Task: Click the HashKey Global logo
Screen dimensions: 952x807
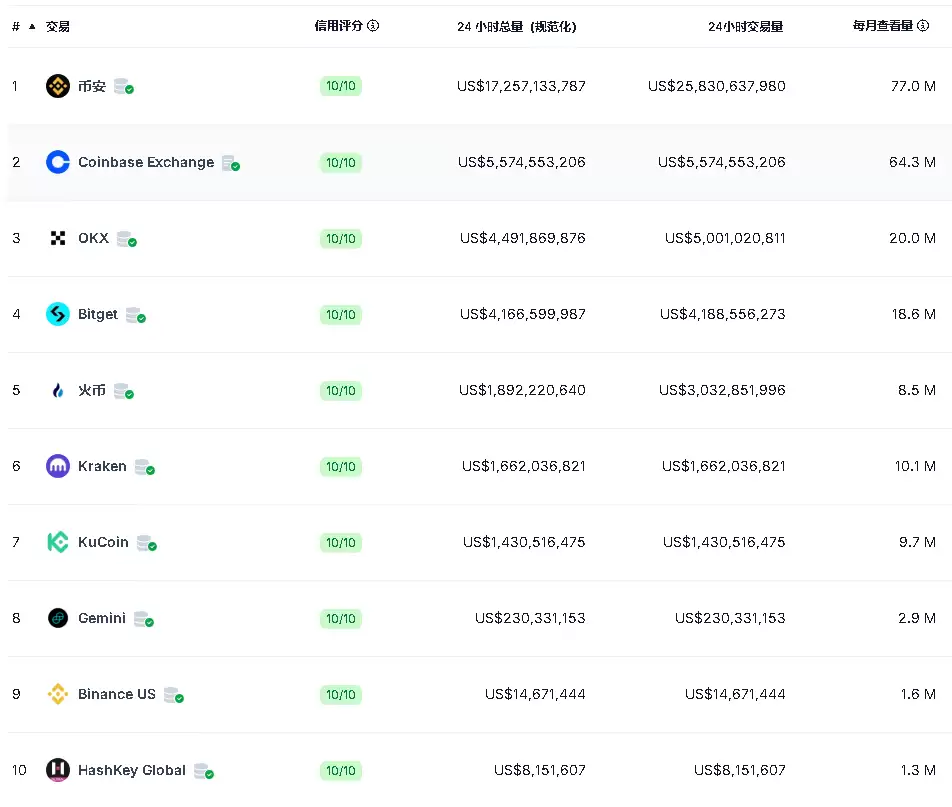Action: [x=58, y=770]
